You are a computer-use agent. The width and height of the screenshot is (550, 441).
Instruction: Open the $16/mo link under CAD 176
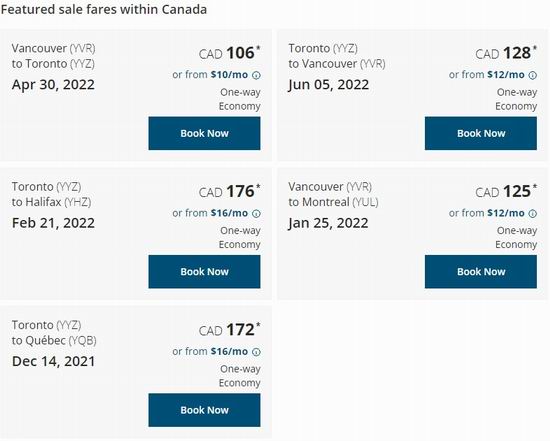[229, 213]
